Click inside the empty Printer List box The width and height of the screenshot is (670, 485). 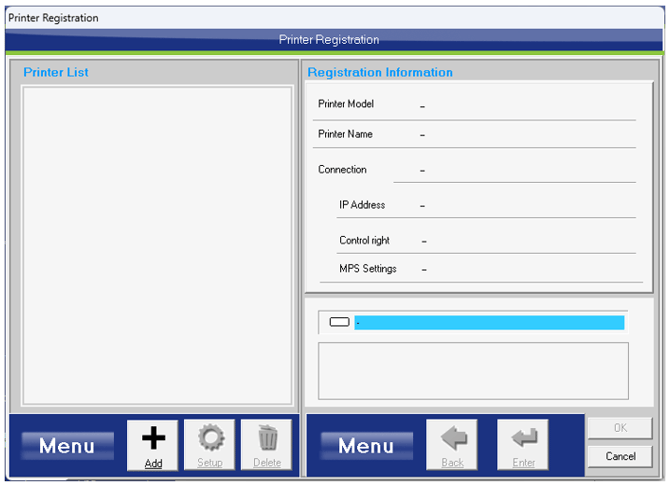(x=157, y=245)
